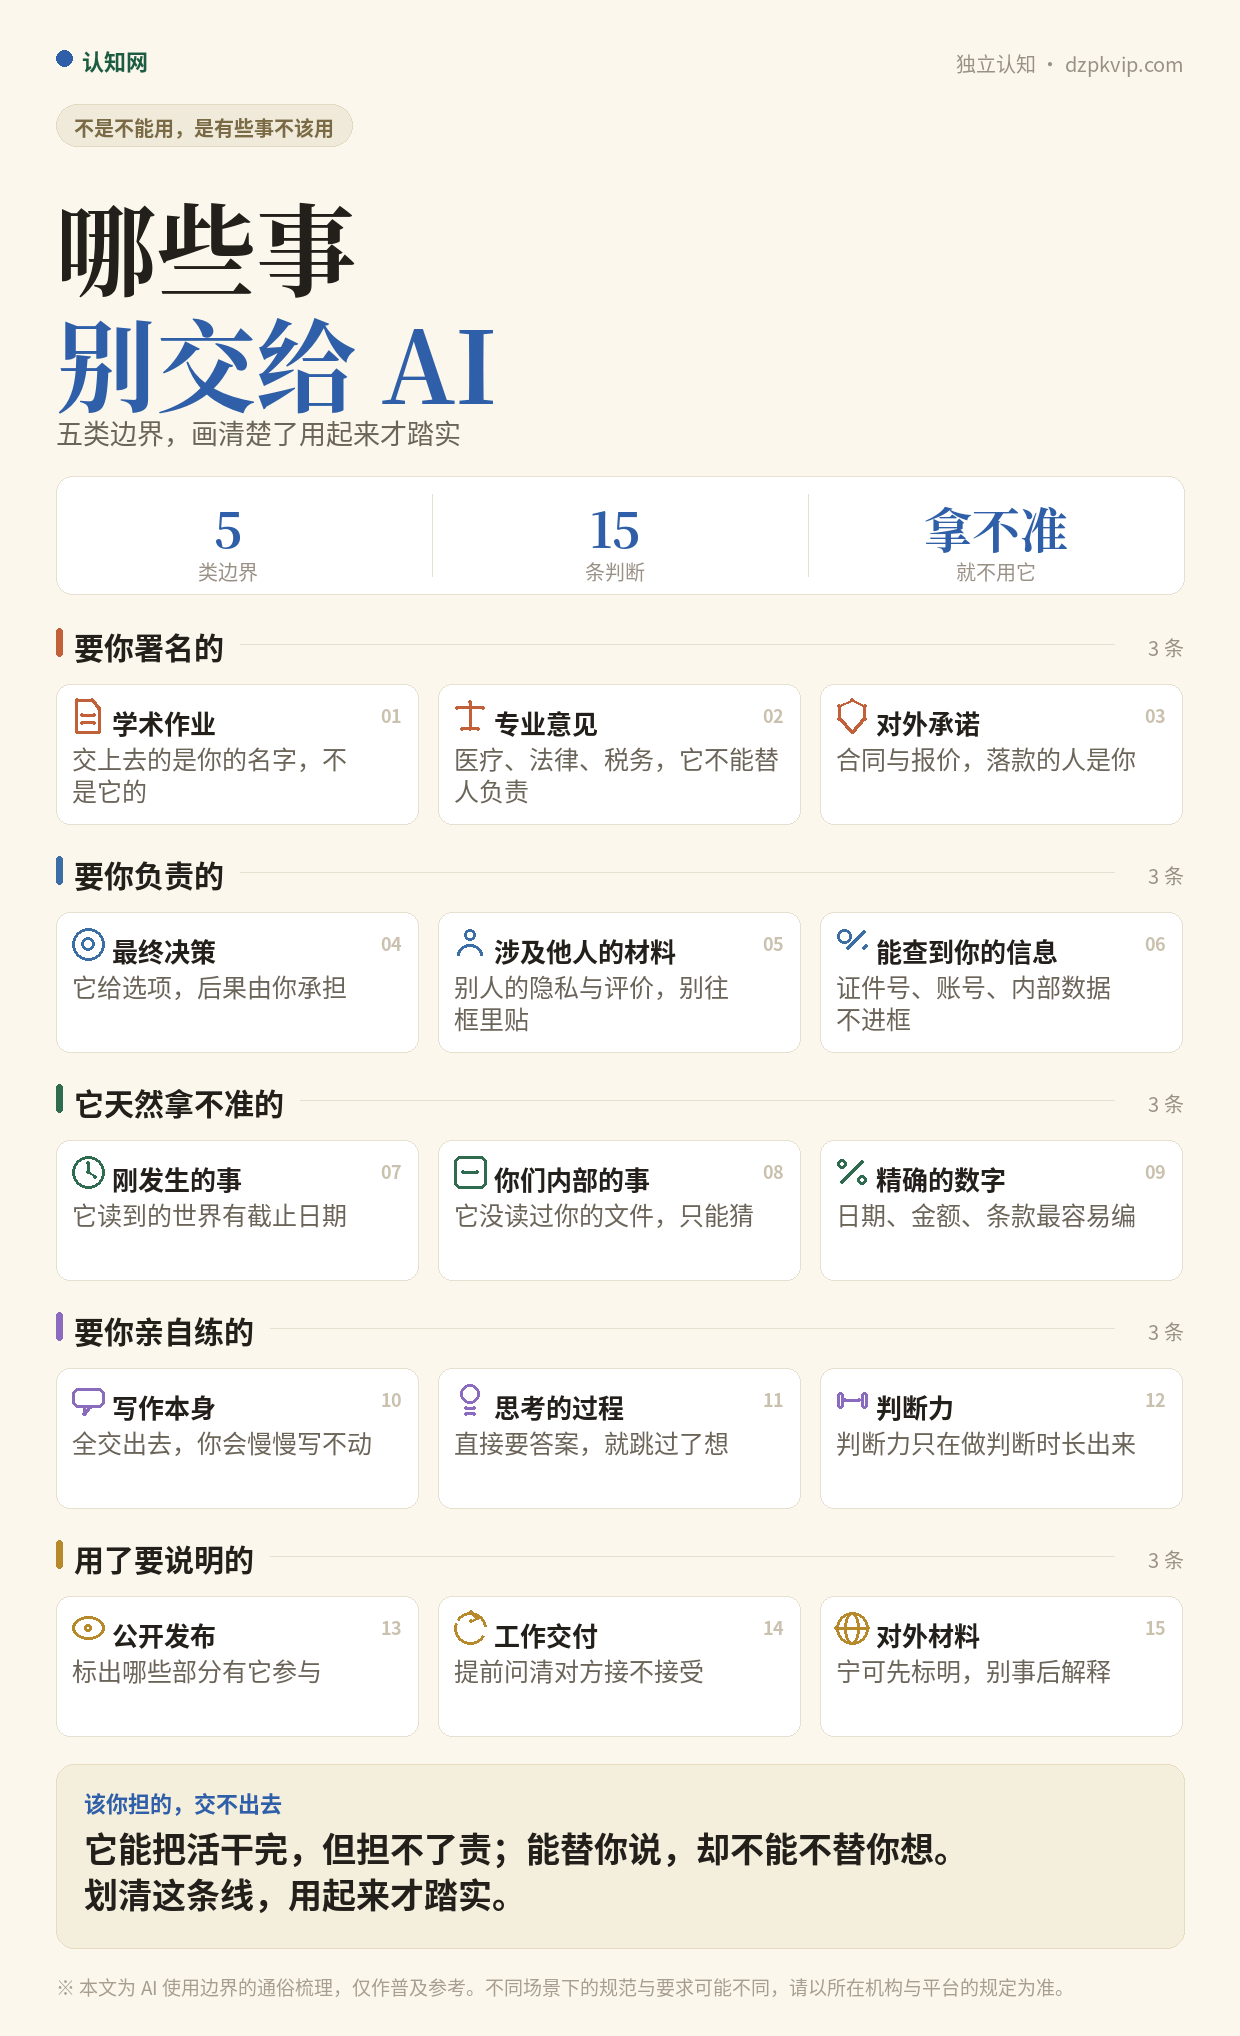Click the description 它给选项，后果由你承担
1240x2036 pixels.
point(210,988)
